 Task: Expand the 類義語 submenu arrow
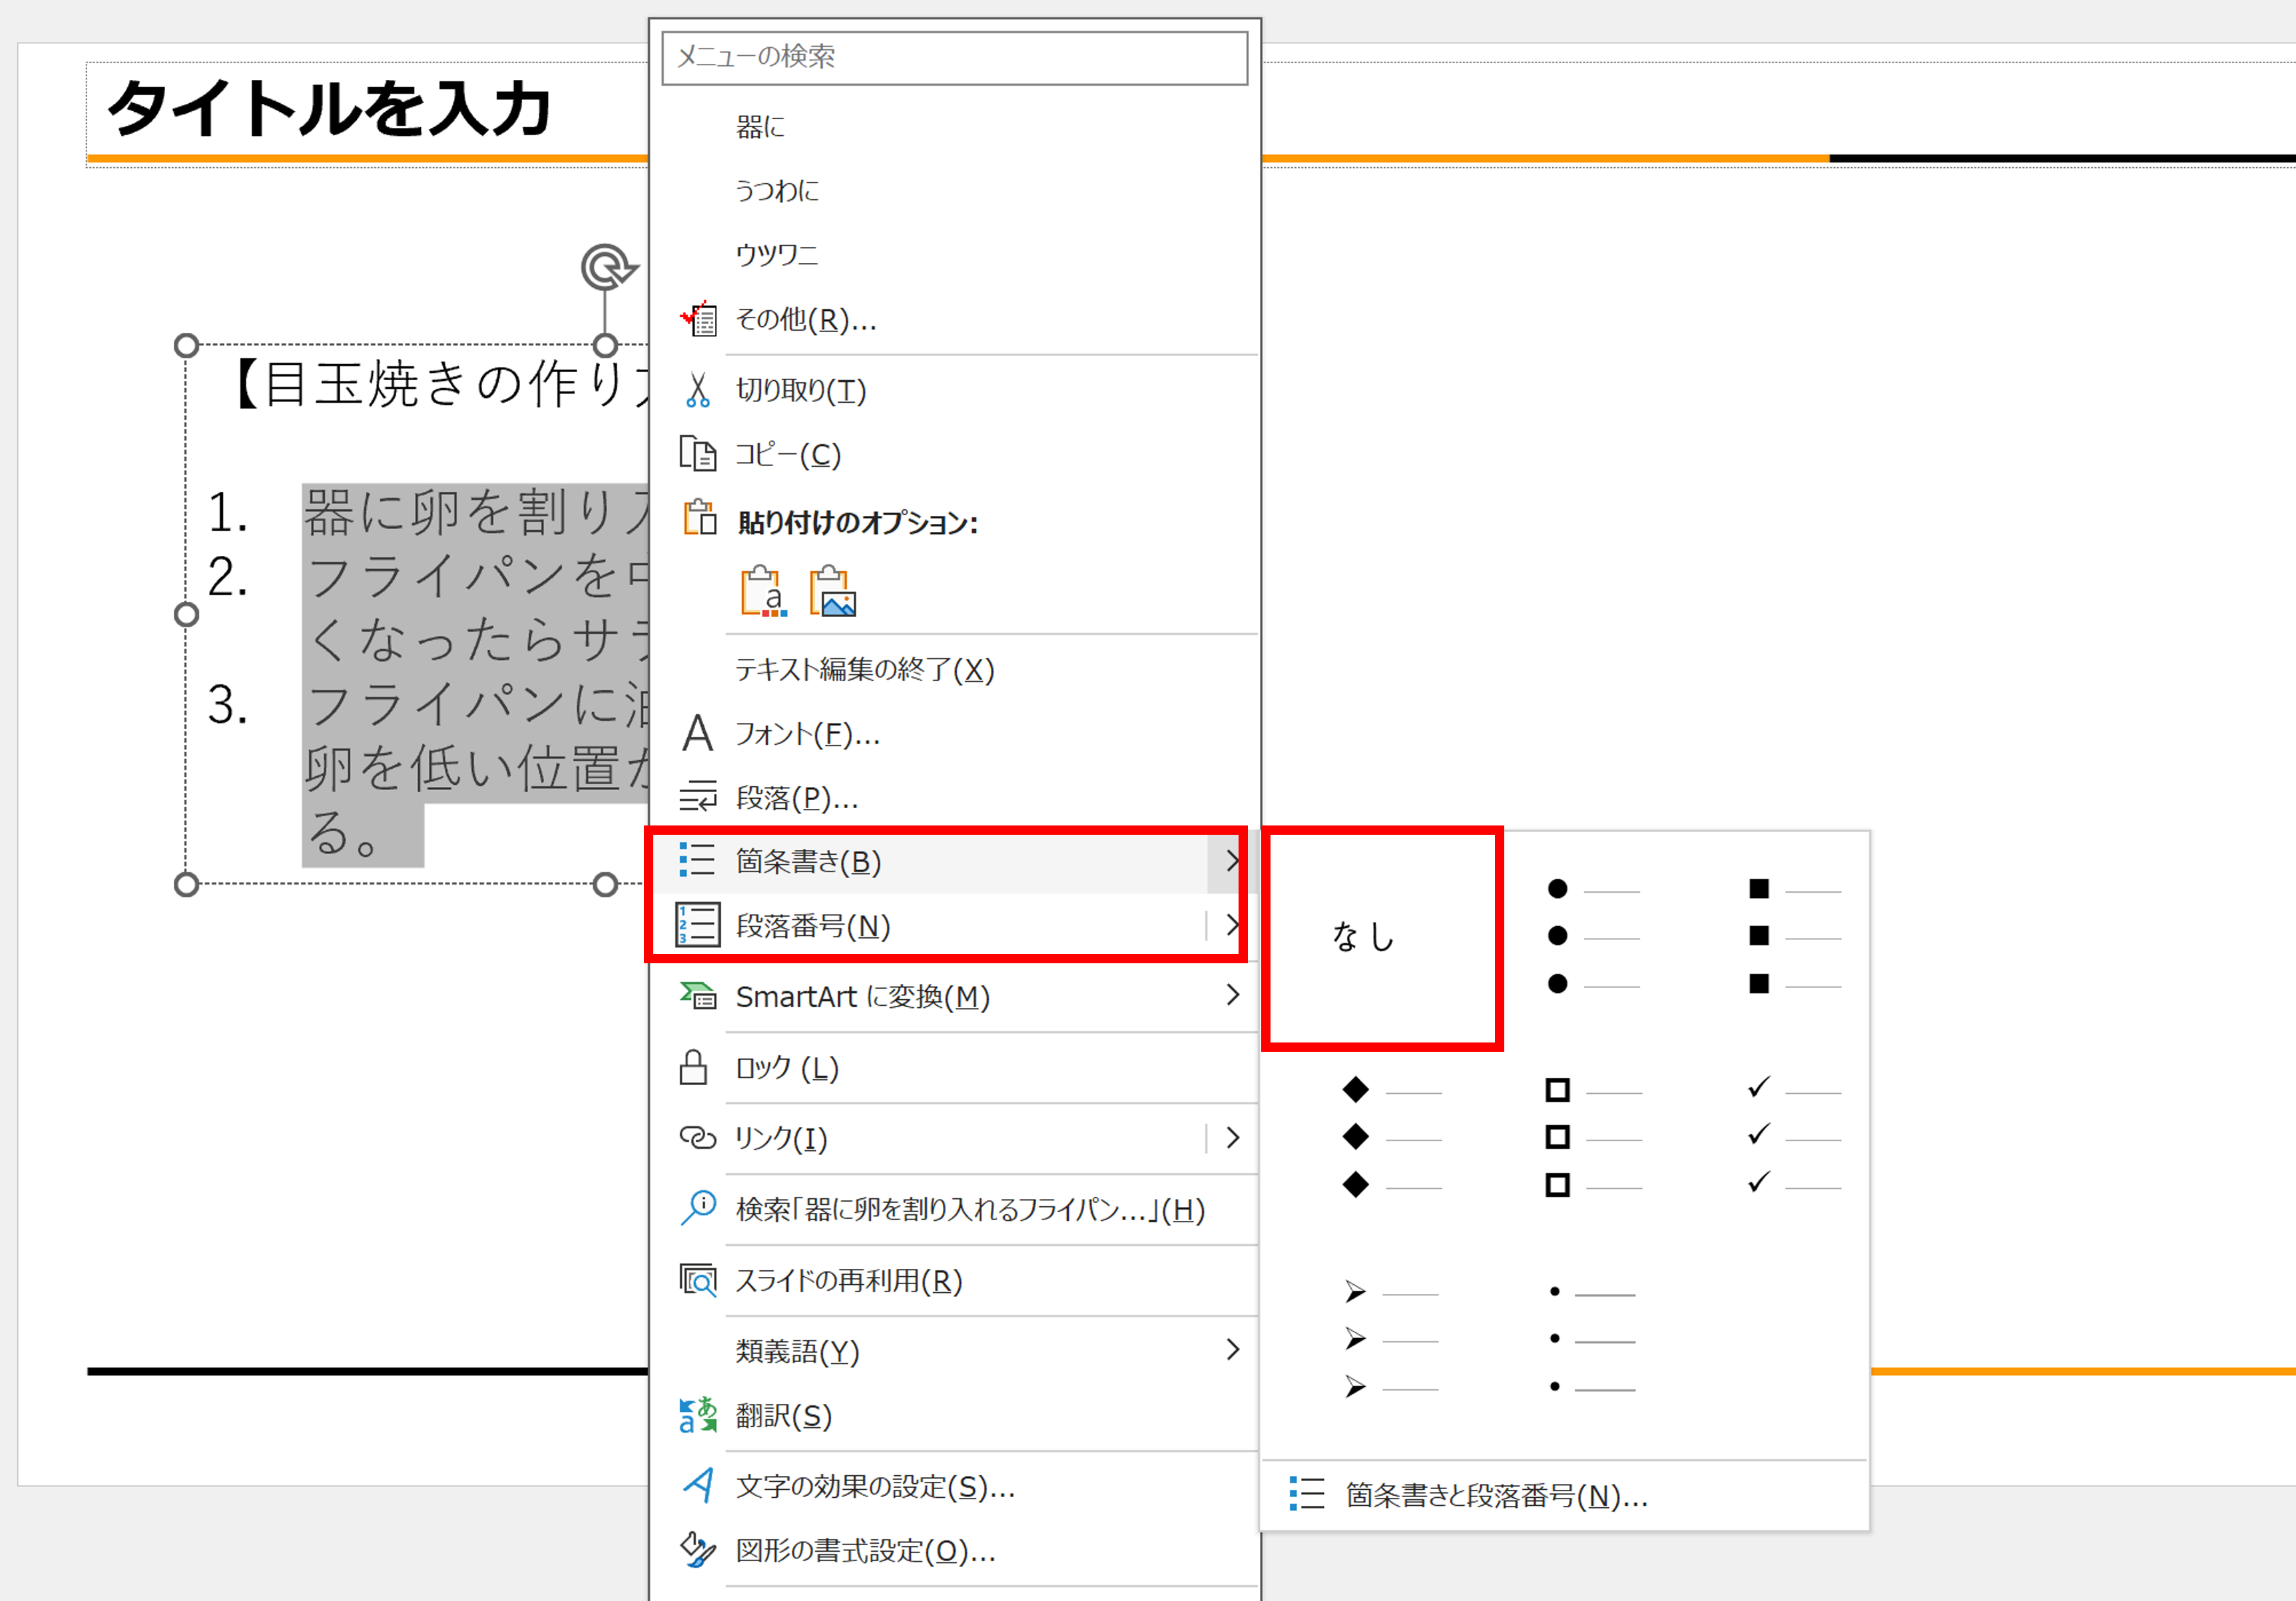(x=1233, y=1349)
